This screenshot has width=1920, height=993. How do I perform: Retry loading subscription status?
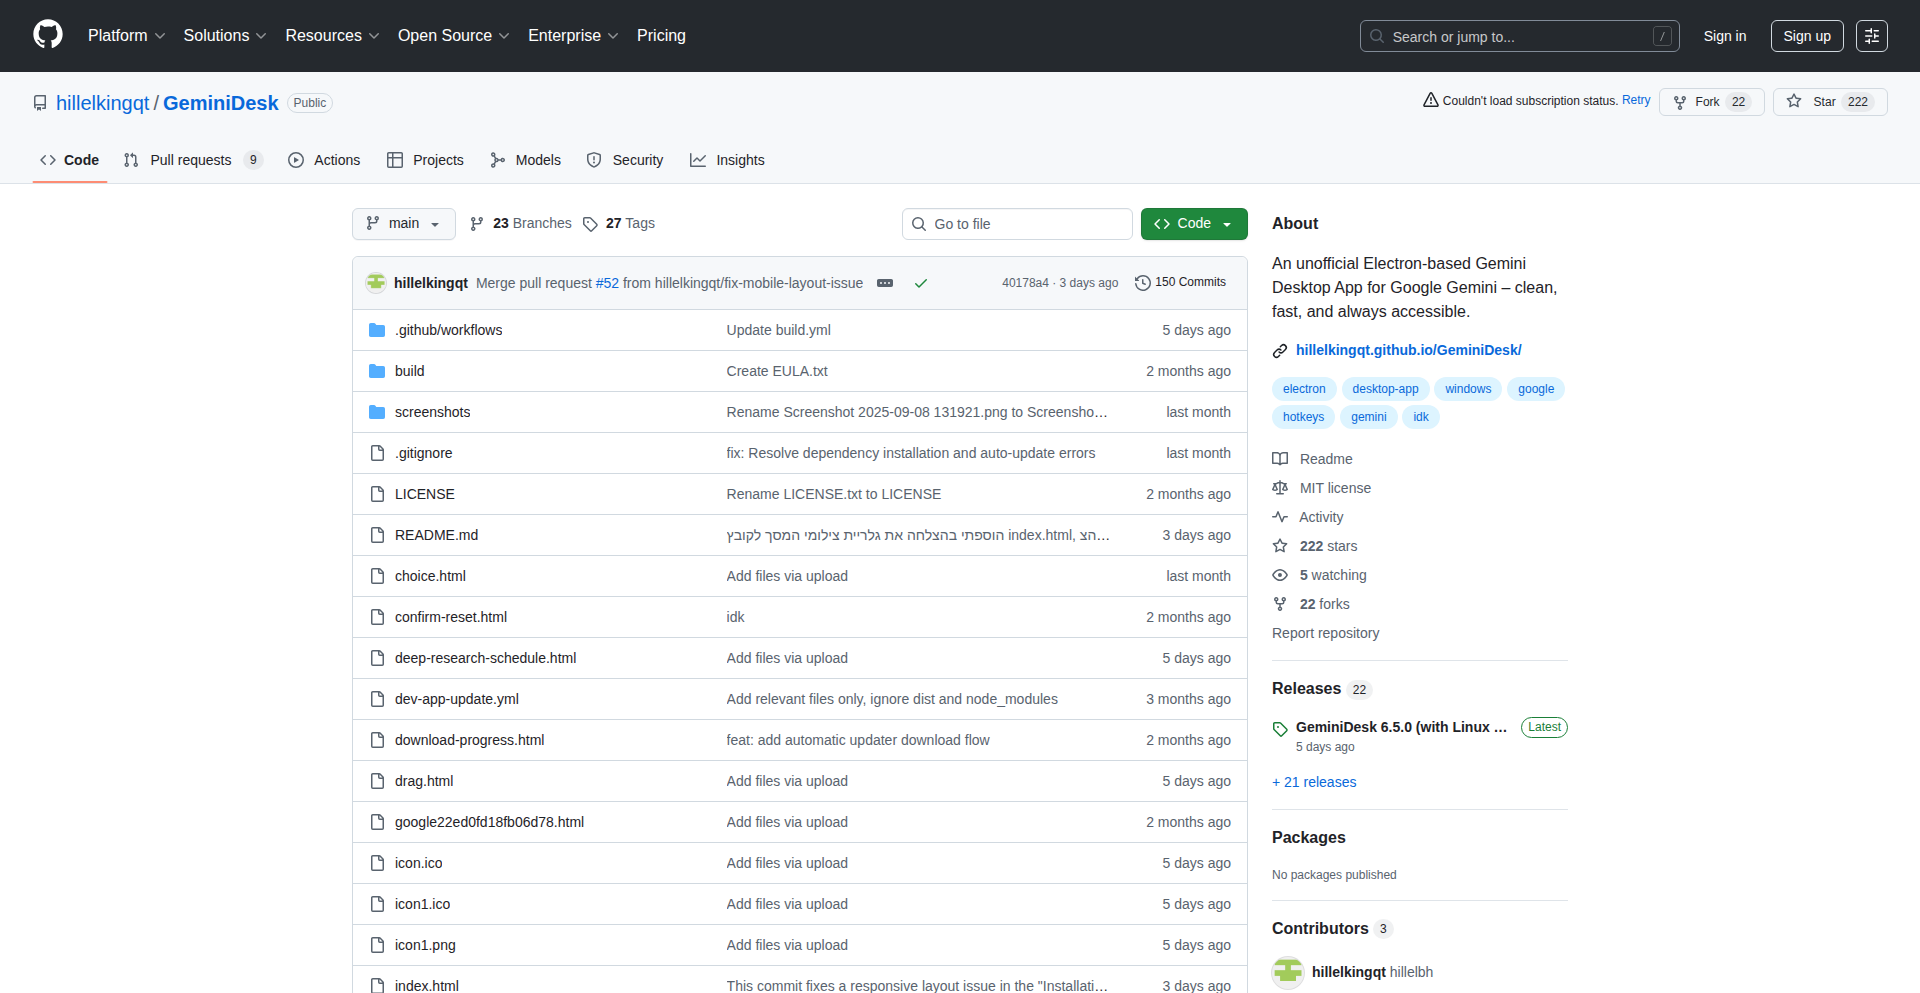[x=1635, y=101]
